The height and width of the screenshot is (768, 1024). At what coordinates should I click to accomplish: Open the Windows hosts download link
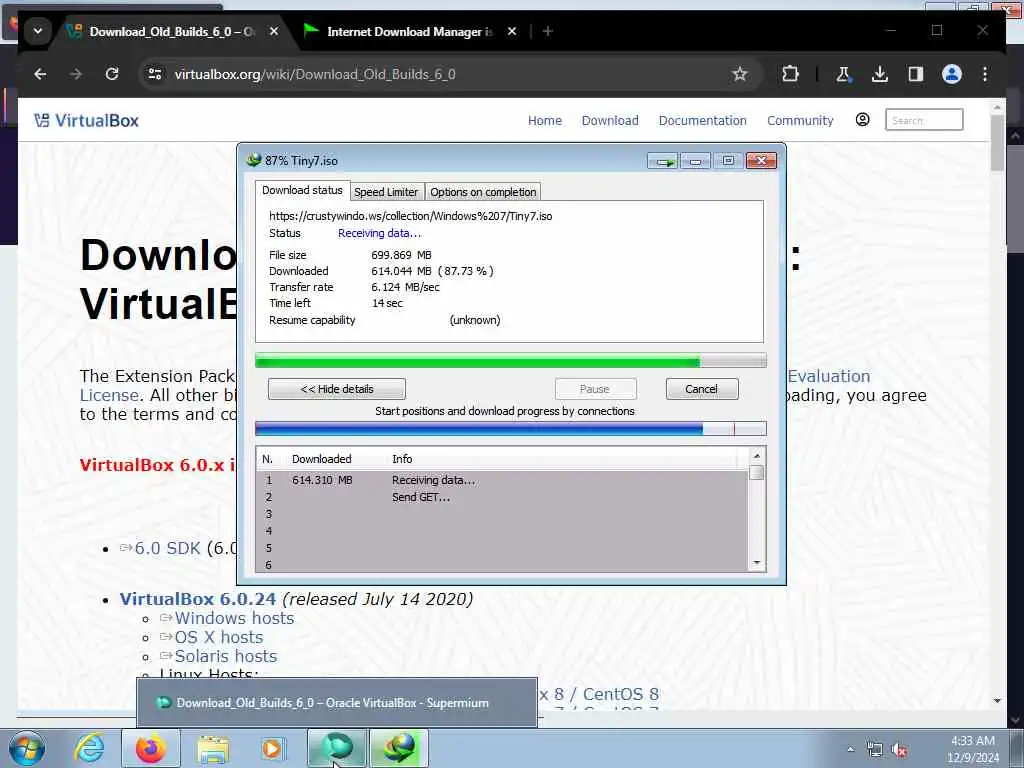234,618
